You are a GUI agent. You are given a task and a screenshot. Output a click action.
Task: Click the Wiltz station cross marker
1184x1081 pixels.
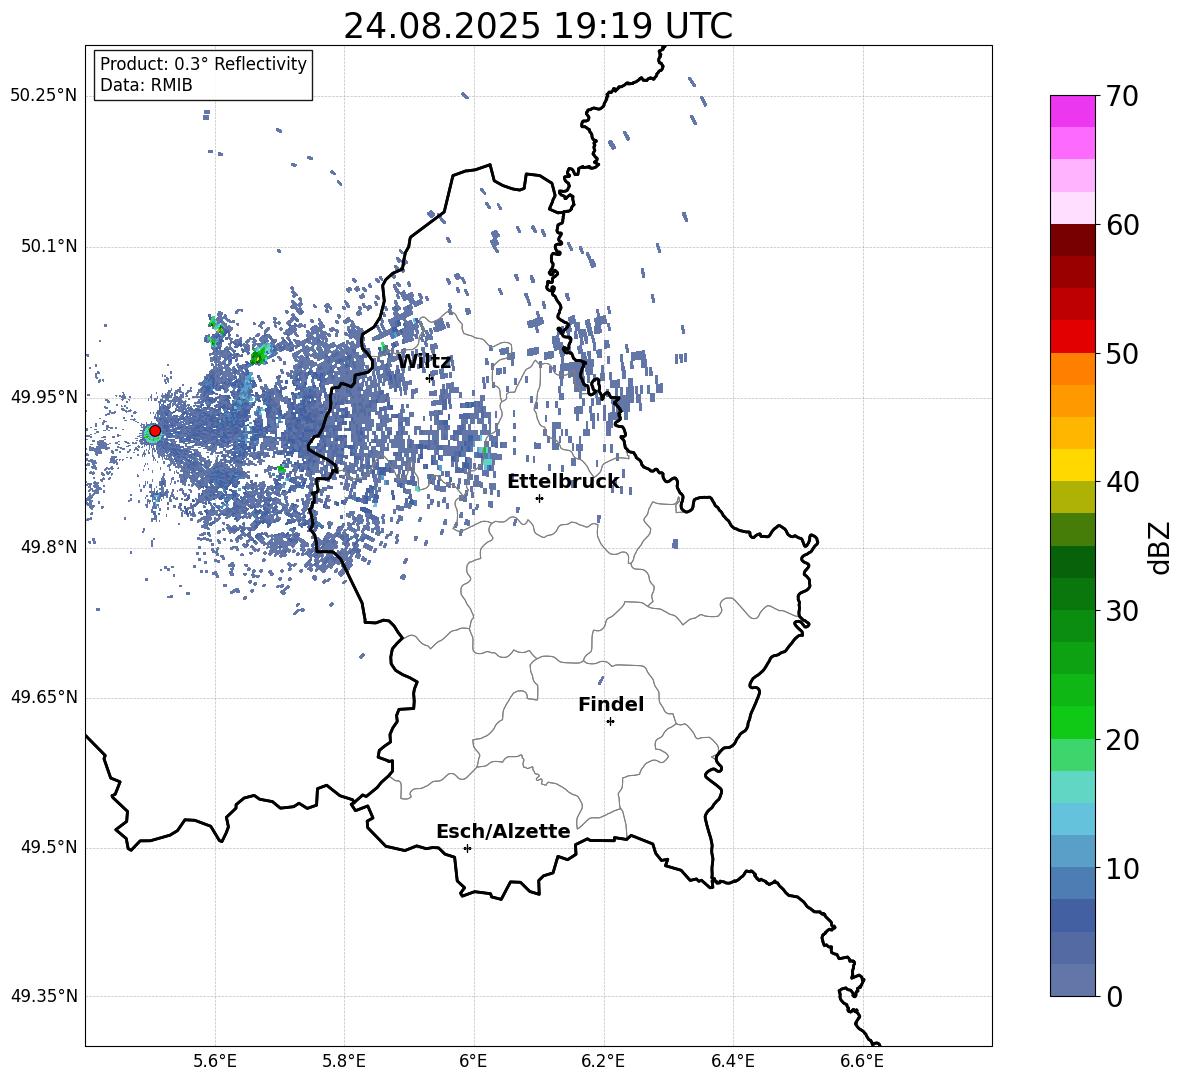(x=430, y=378)
